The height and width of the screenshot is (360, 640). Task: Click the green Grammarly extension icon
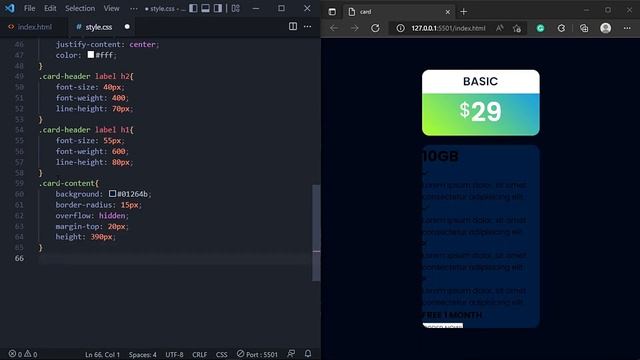click(540, 28)
